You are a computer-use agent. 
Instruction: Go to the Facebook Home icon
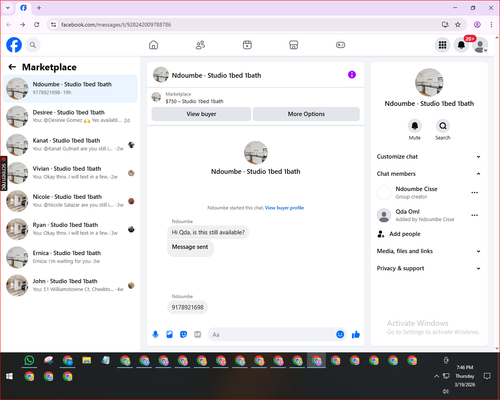153,45
